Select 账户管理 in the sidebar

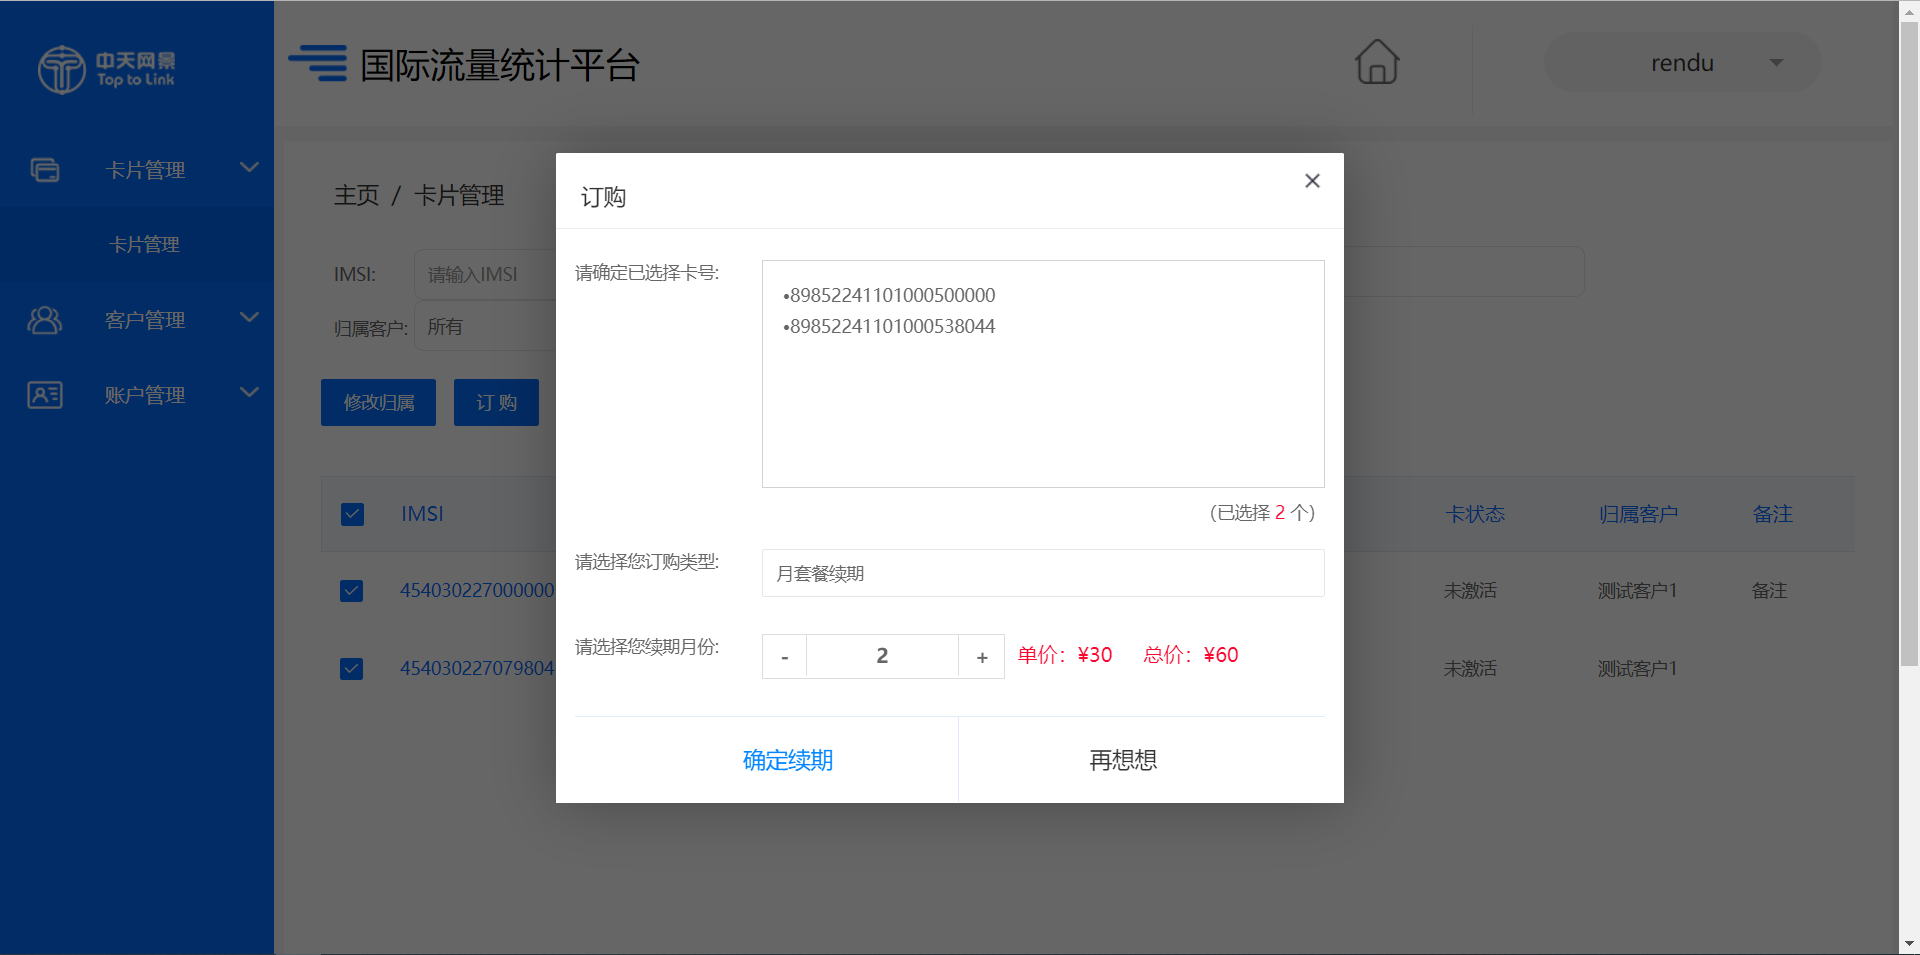click(145, 395)
